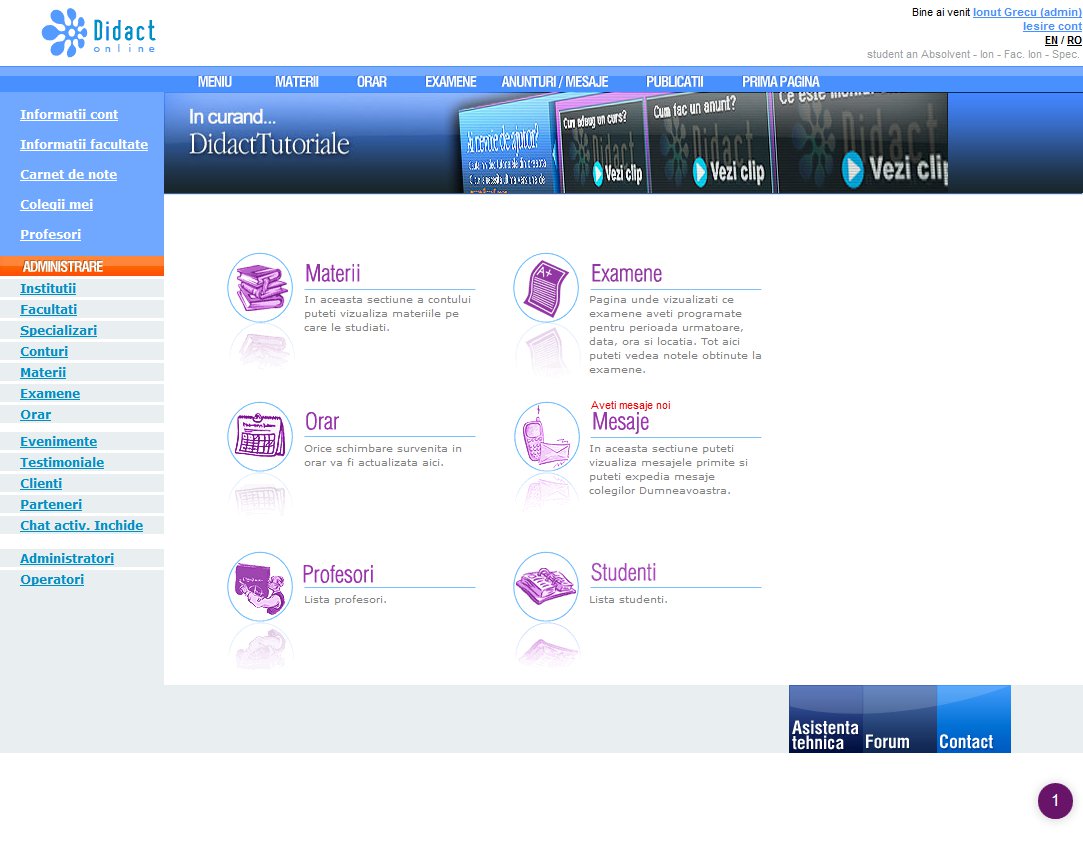Select ORAR in the top navigation

(x=372, y=82)
